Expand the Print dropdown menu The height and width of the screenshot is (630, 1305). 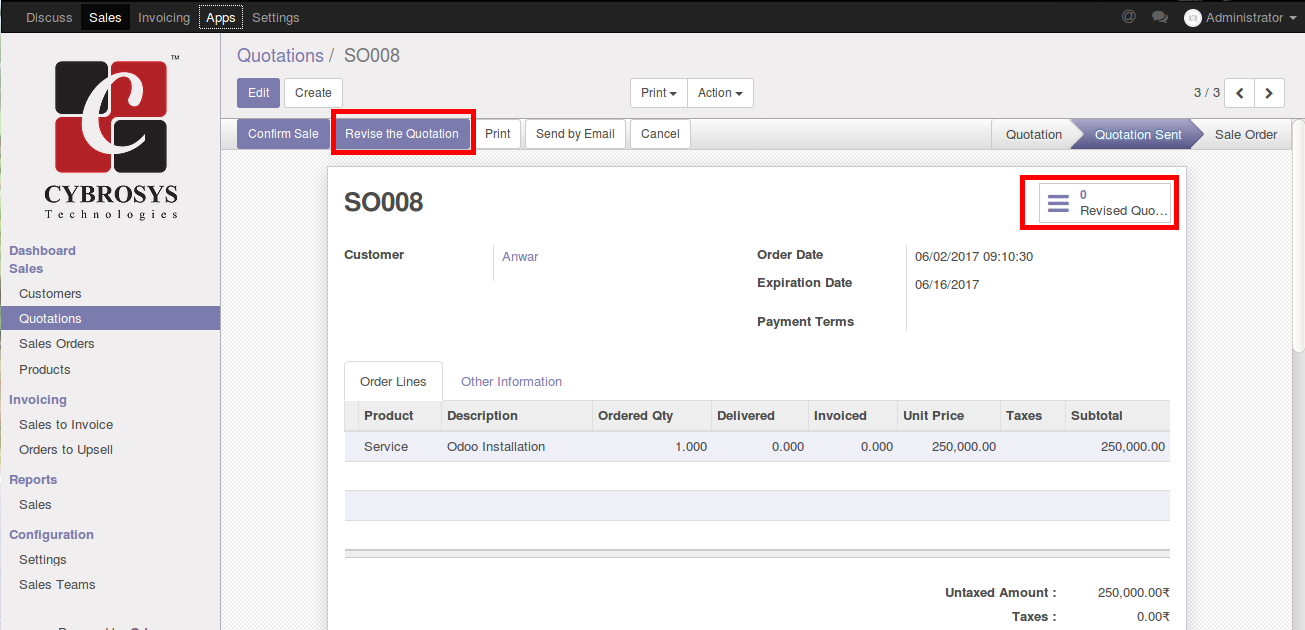(x=658, y=93)
